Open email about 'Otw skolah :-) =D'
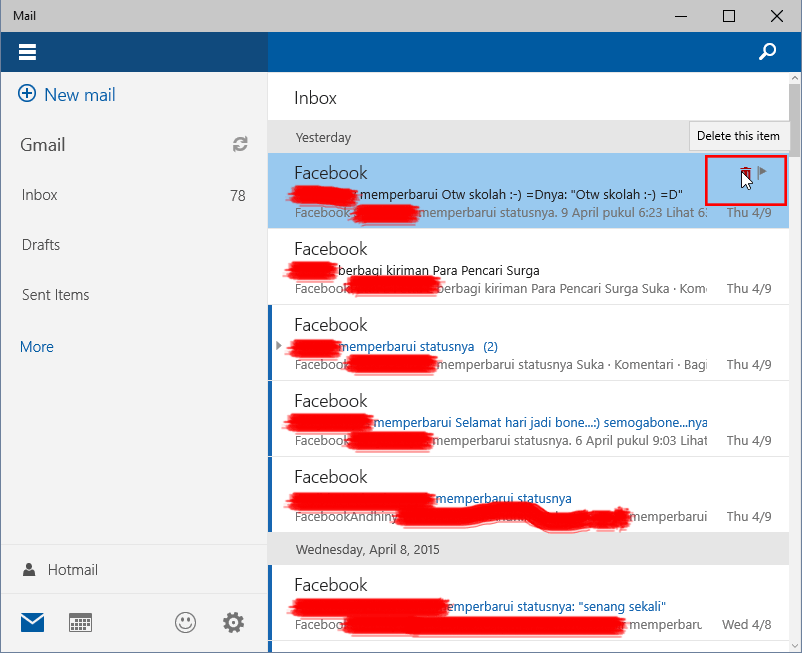Viewport: 802px width, 653px height. pos(528,190)
